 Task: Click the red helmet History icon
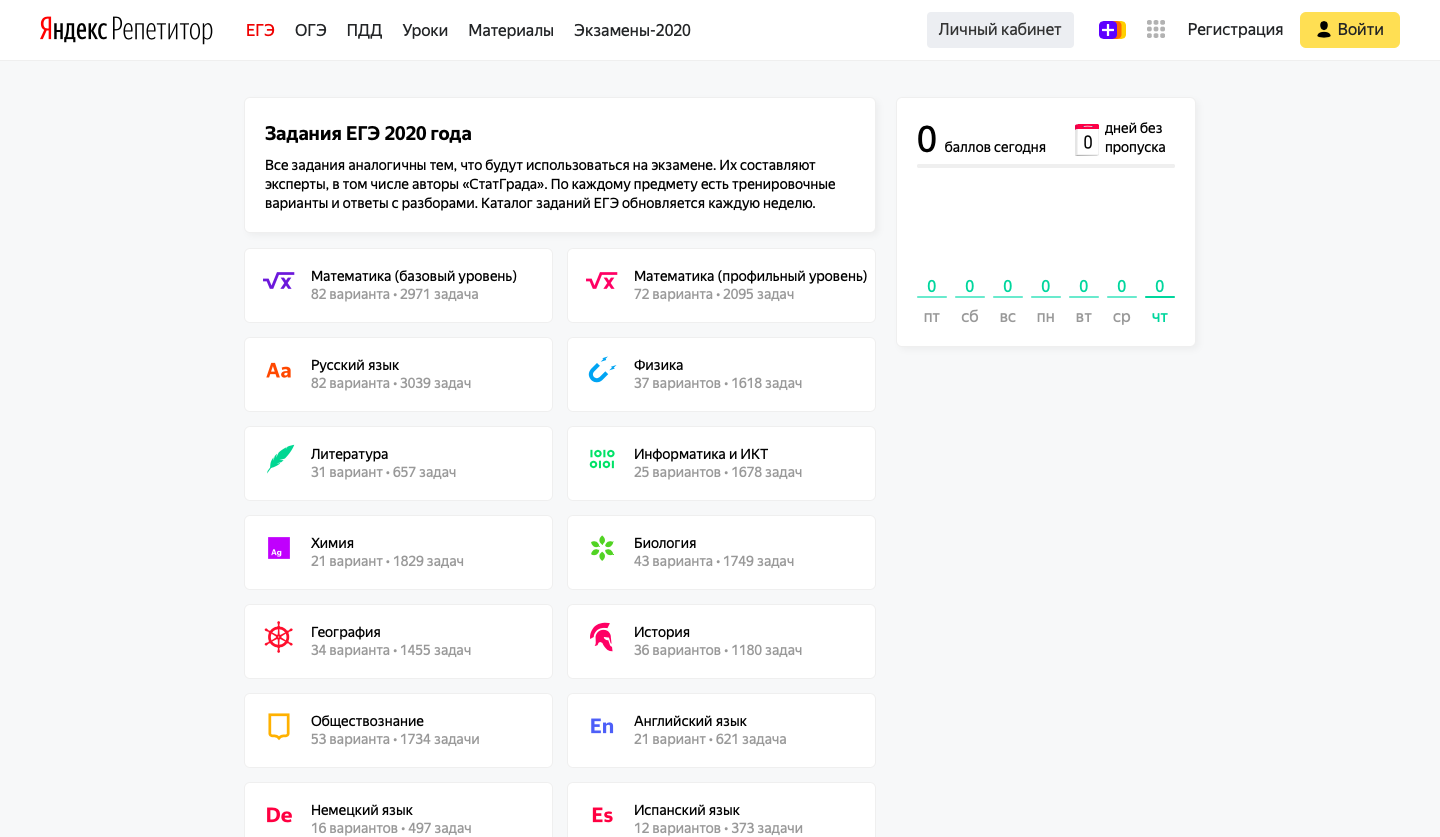(x=601, y=637)
